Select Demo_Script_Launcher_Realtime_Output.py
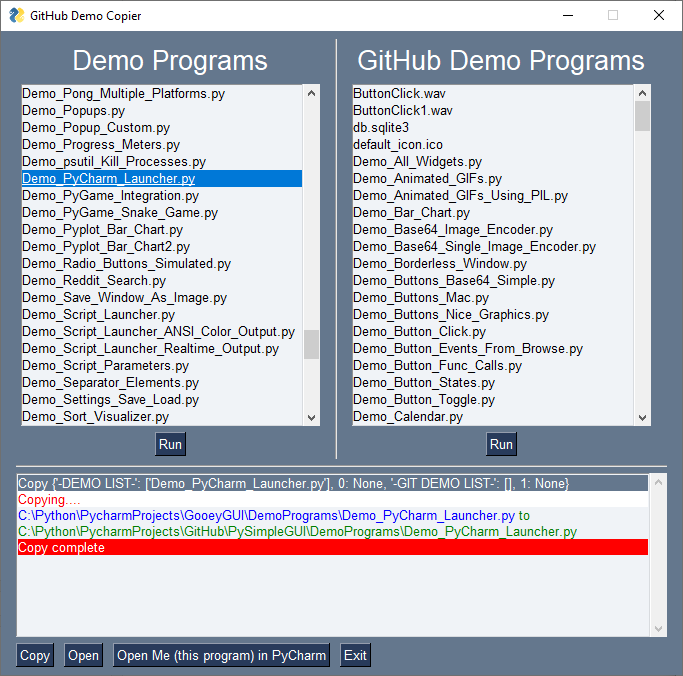683x676 pixels. pos(162,348)
